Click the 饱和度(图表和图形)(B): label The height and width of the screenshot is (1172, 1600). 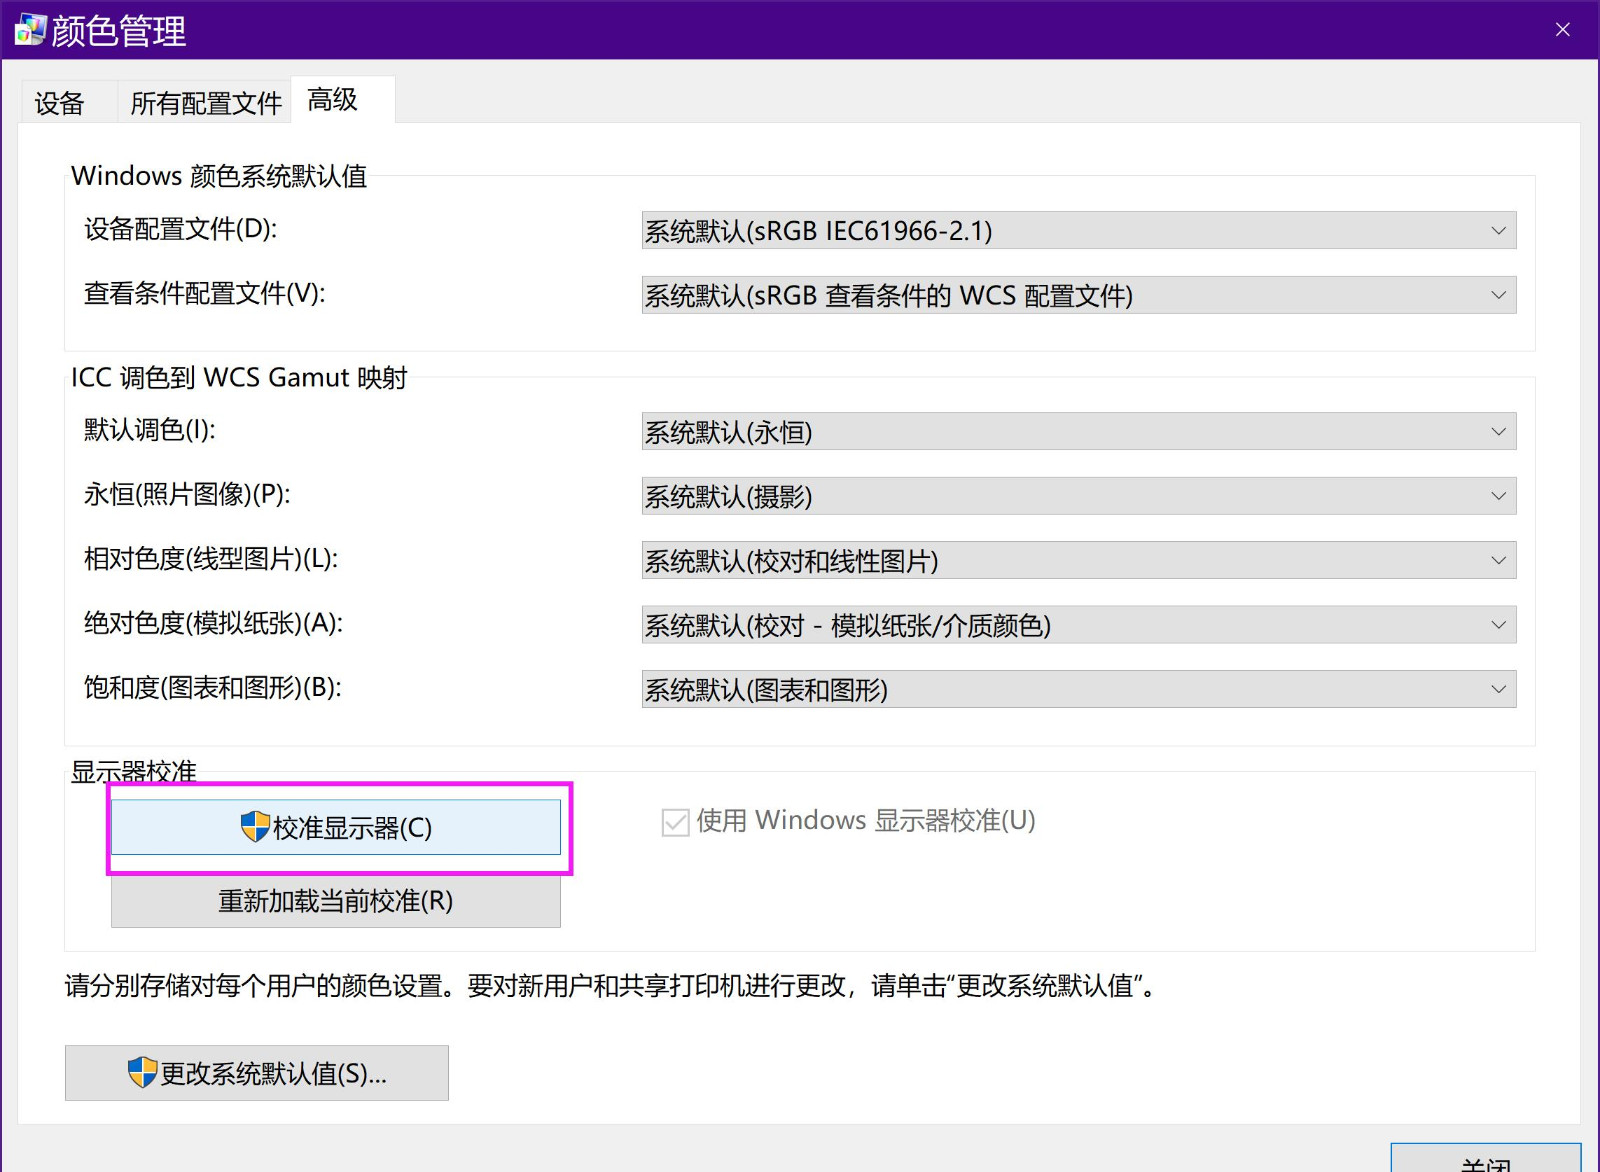213,688
